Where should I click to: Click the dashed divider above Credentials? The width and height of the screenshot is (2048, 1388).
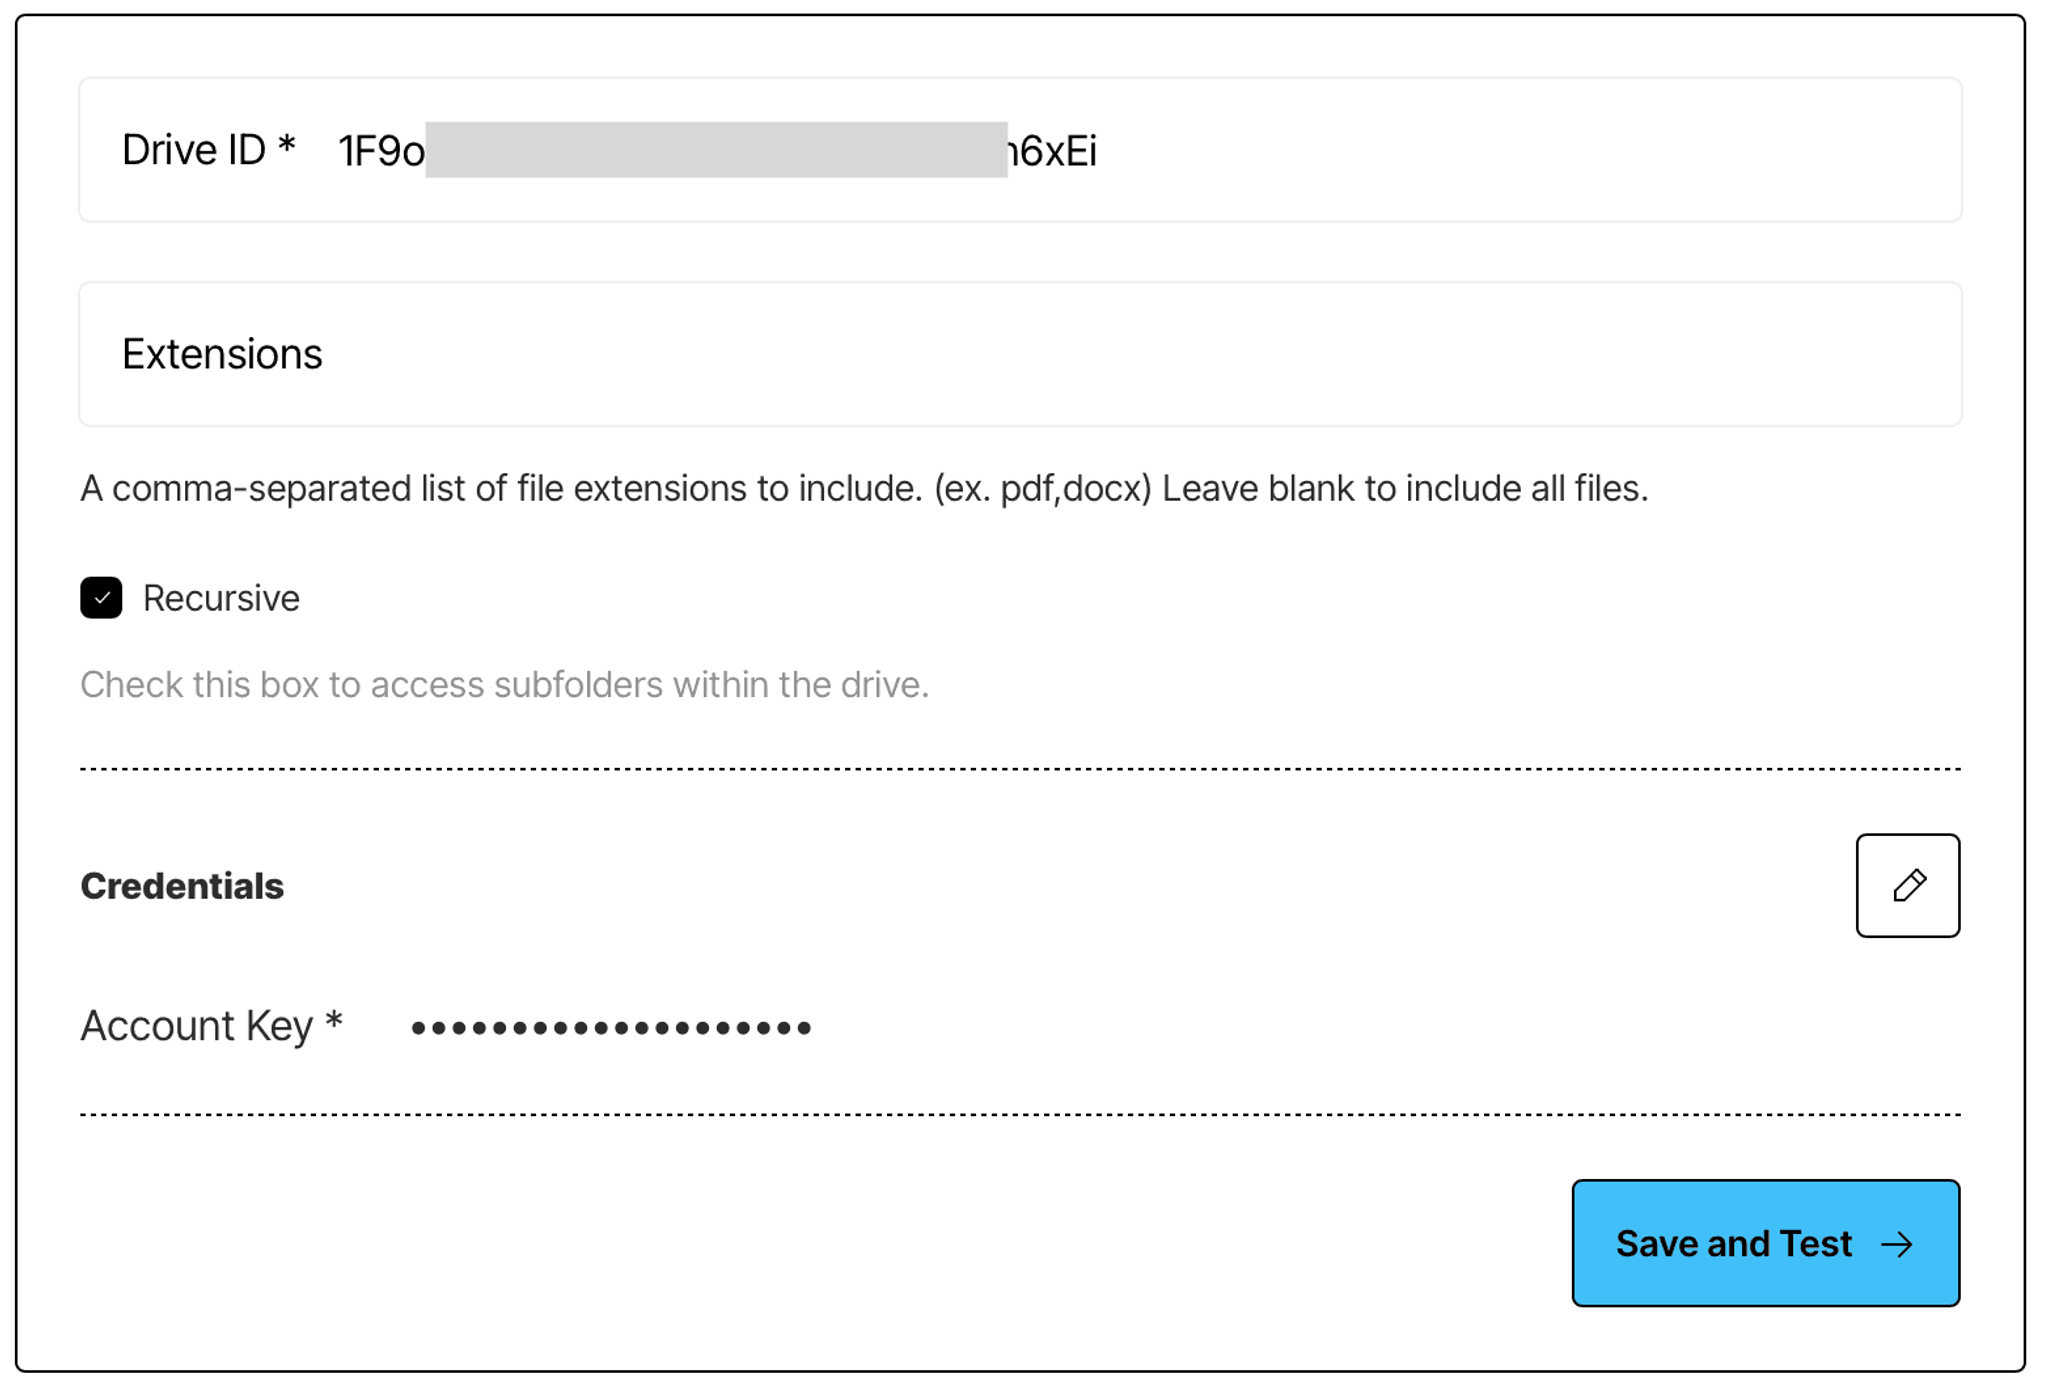pos(1020,769)
